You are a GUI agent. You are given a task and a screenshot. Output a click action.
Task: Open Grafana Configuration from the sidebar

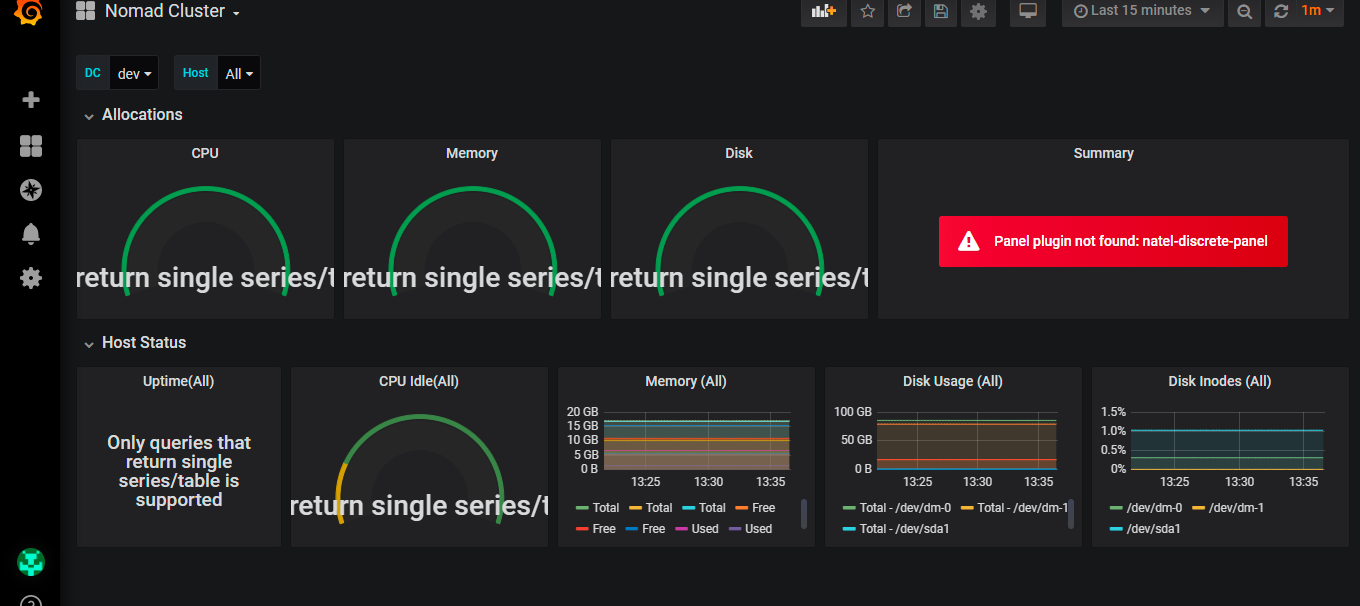[x=30, y=278]
